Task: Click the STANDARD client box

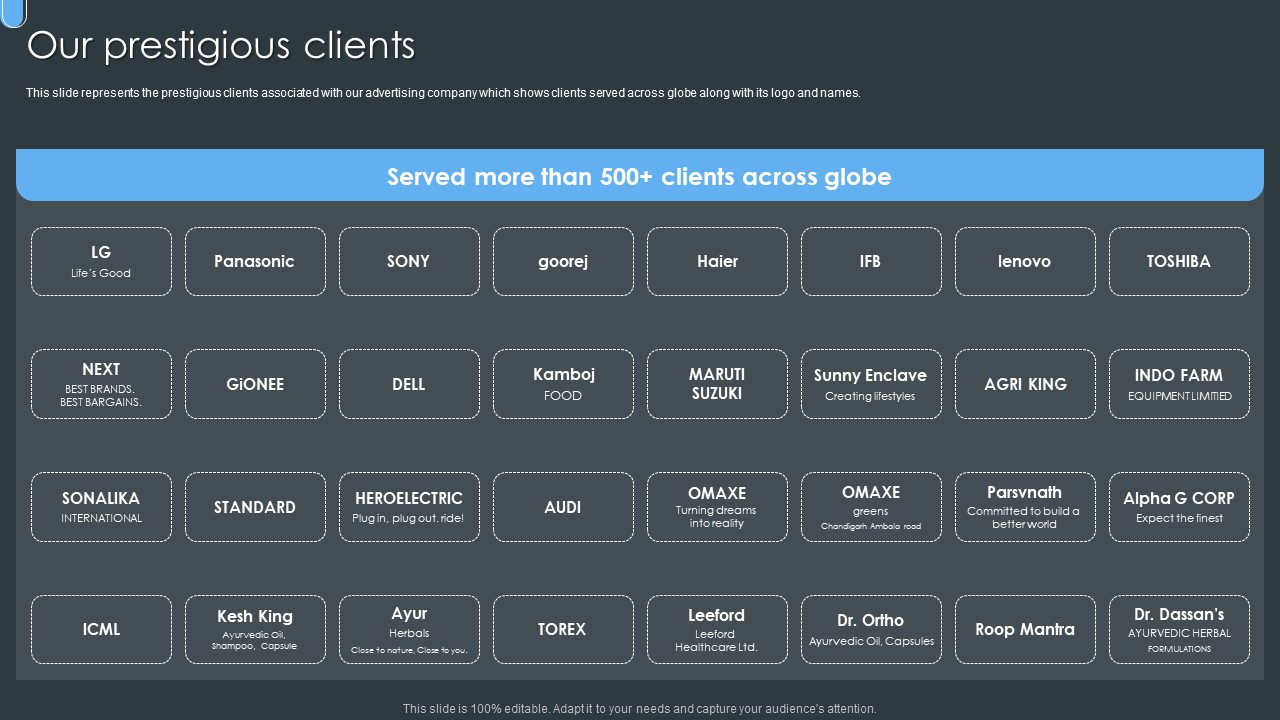Action: (x=255, y=507)
